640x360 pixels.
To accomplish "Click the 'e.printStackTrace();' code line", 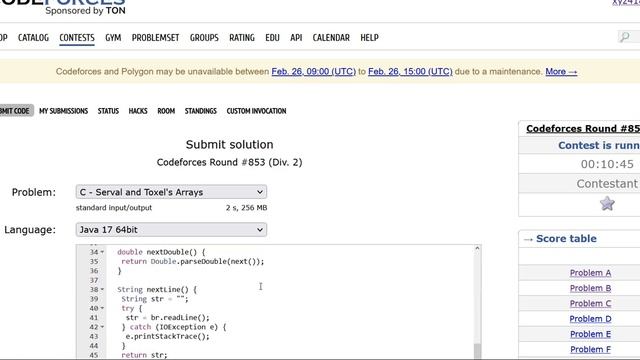I will [x=167, y=336].
